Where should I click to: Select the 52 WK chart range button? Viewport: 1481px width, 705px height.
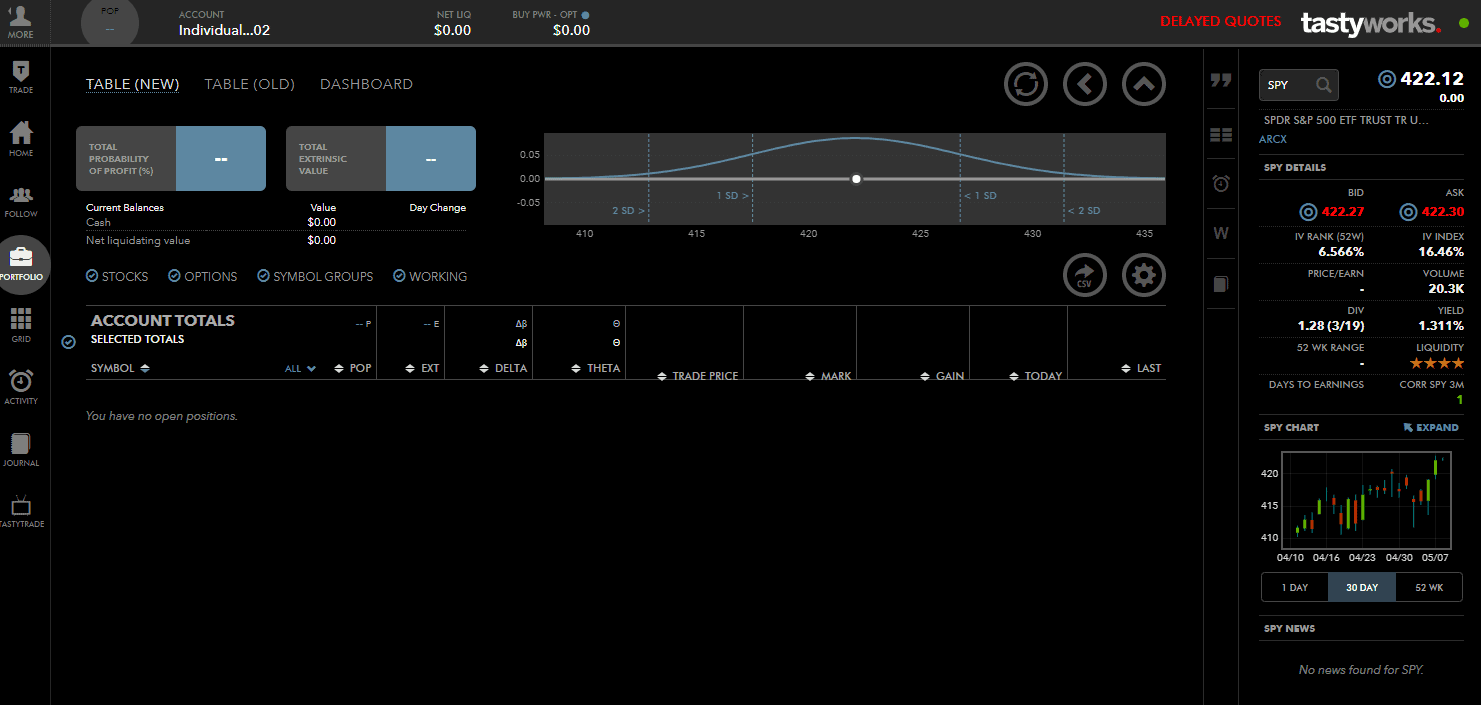1429,587
